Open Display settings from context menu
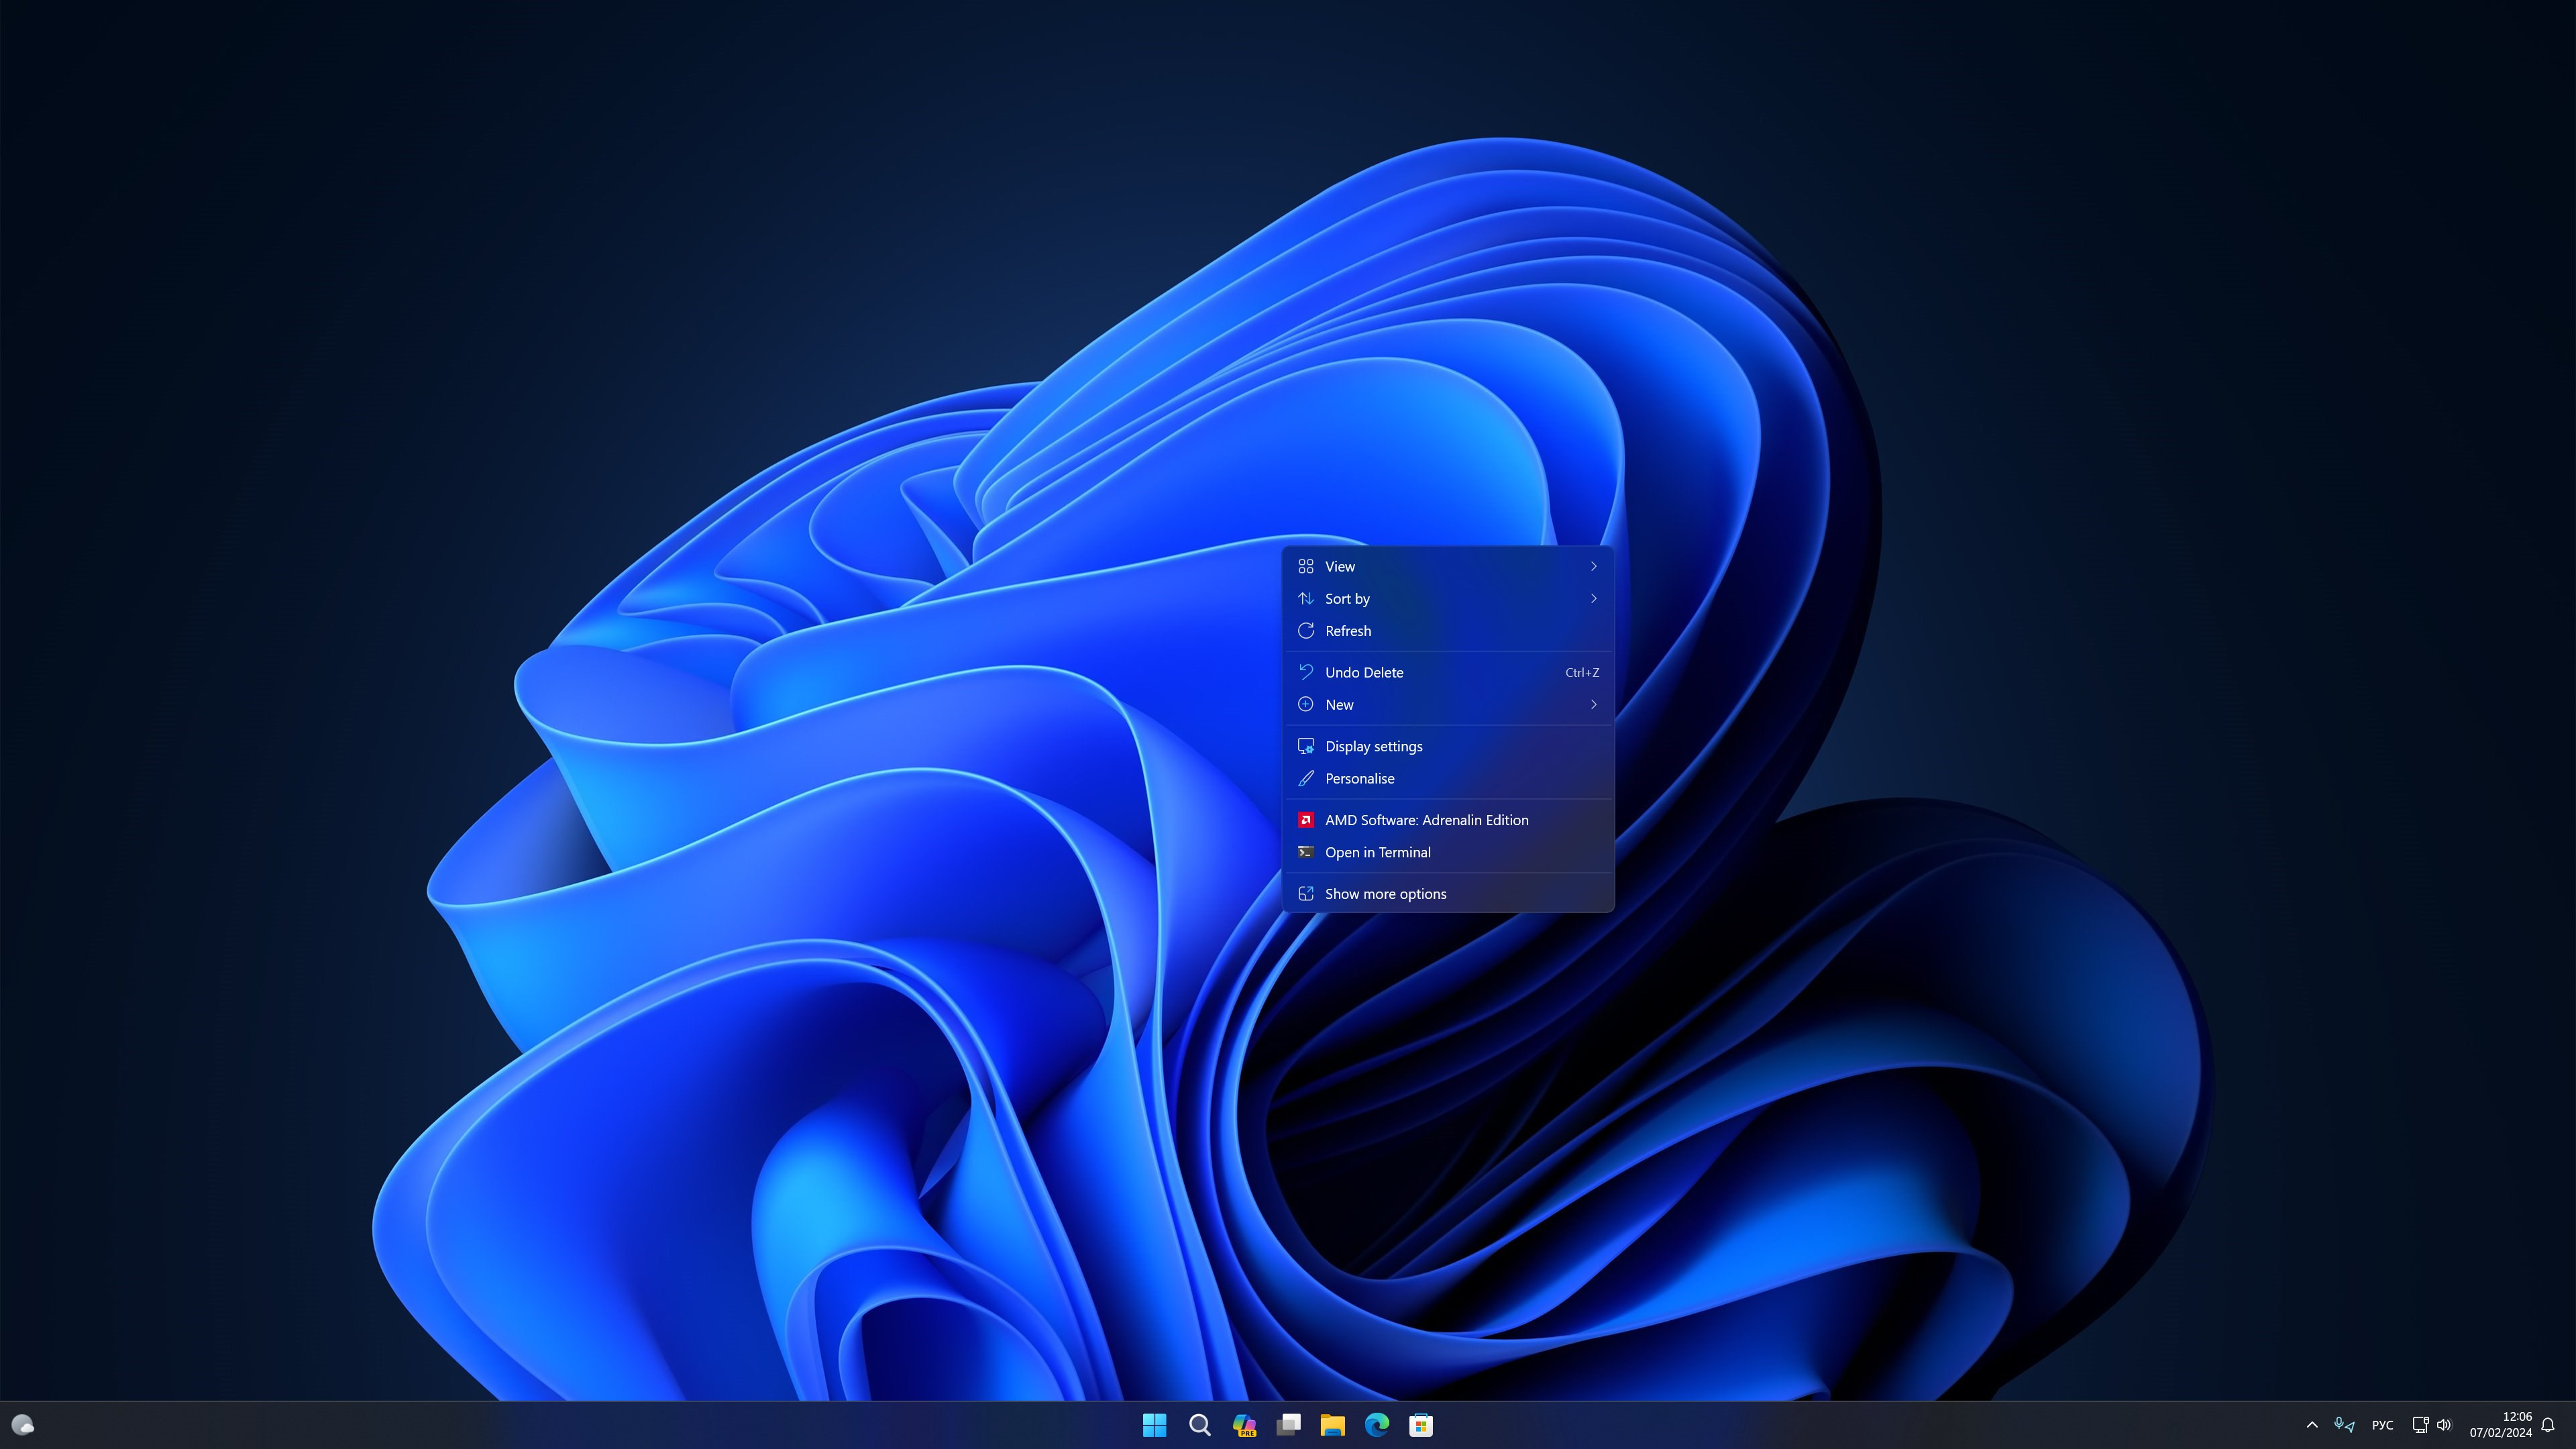Screen dimensions: 2576x1449 click(x=1373, y=746)
